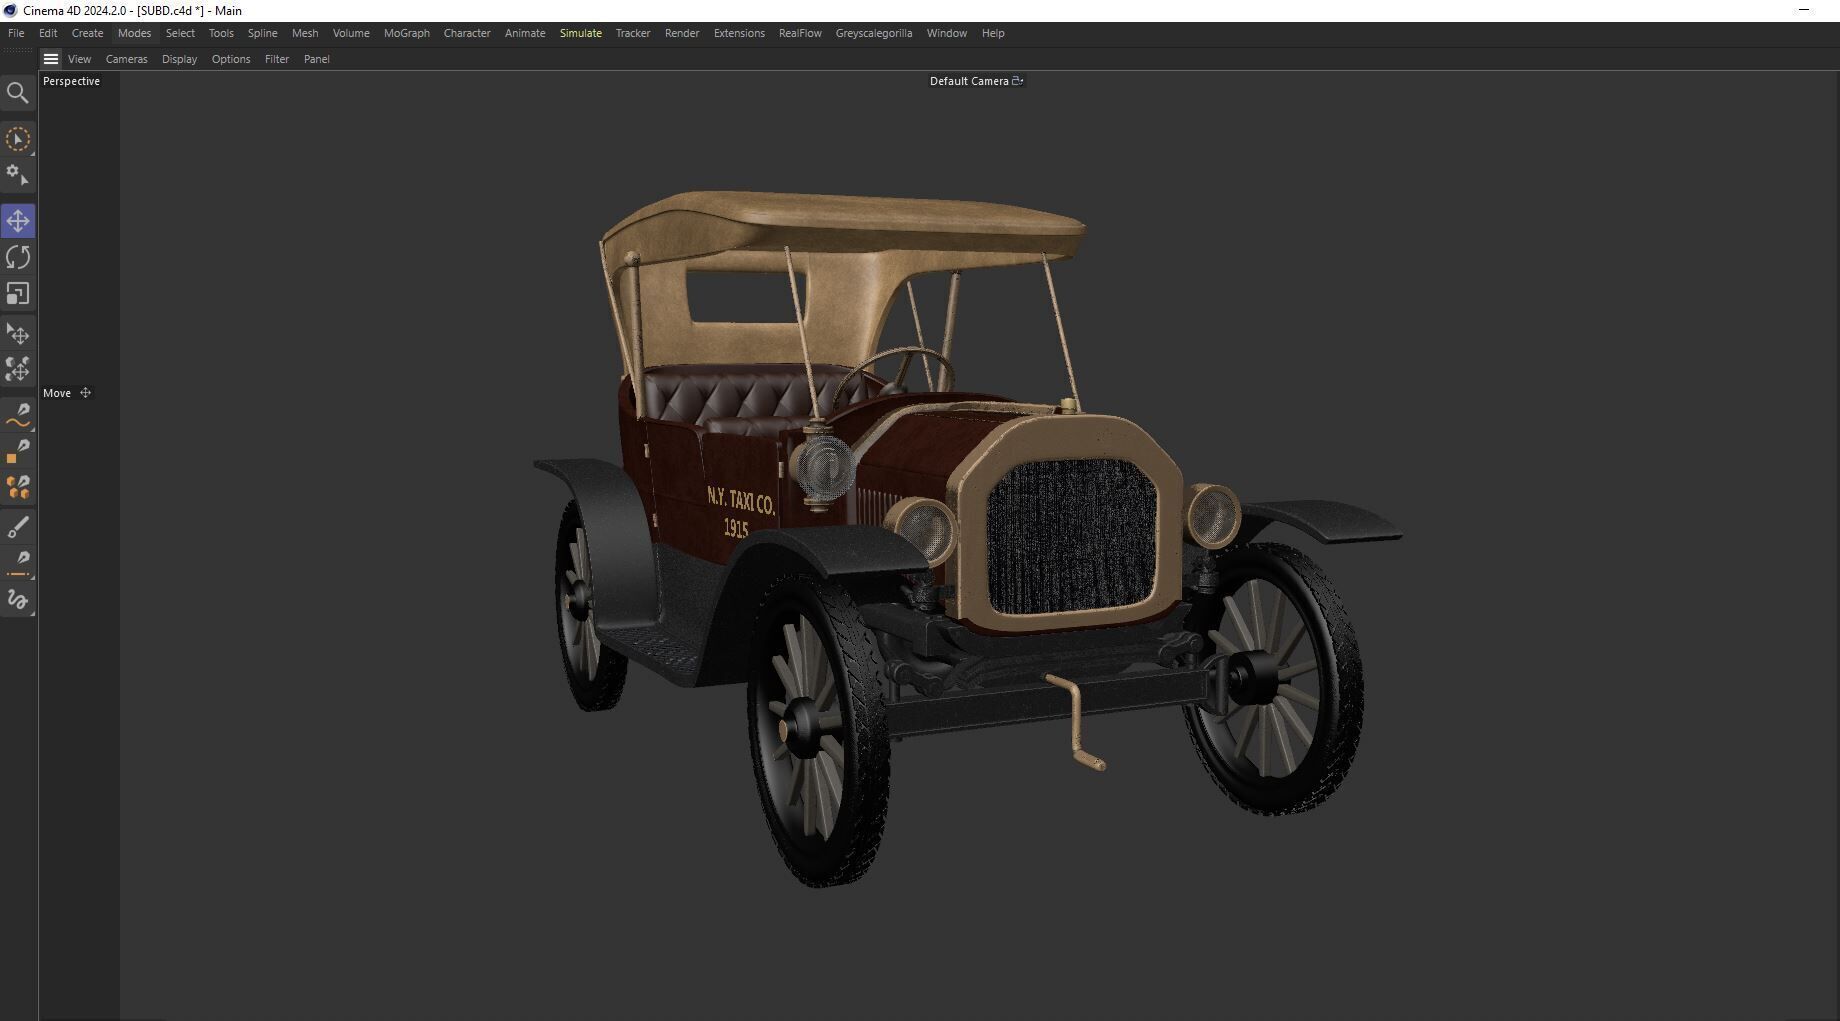This screenshot has width=1840, height=1021.
Task: Click the Cinema 4D app logo
Action: click(x=10, y=10)
